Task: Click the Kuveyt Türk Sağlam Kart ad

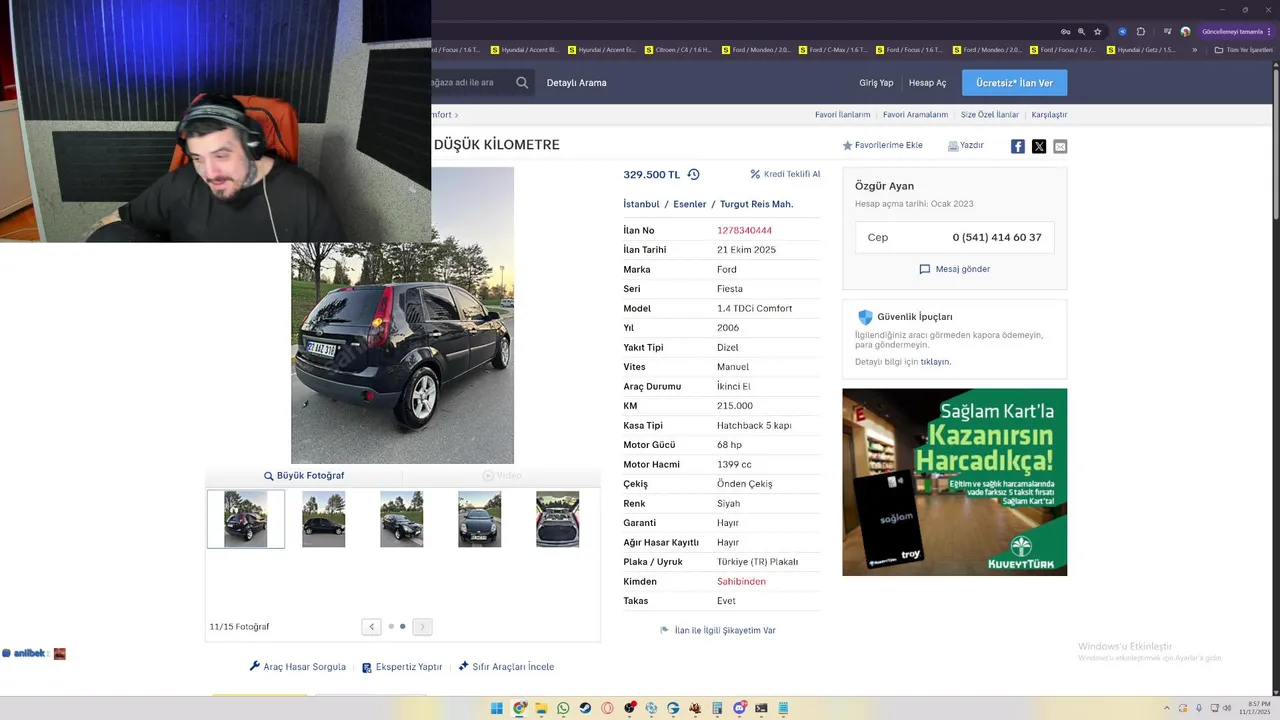Action: (x=954, y=482)
